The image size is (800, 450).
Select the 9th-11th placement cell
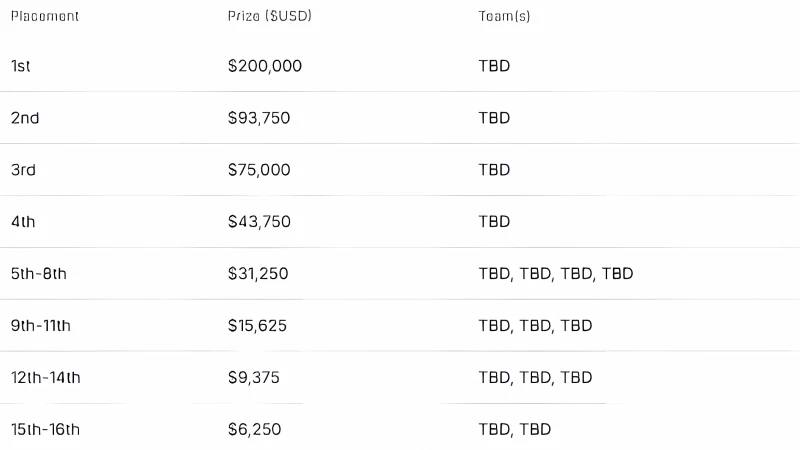tap(41, 326)
